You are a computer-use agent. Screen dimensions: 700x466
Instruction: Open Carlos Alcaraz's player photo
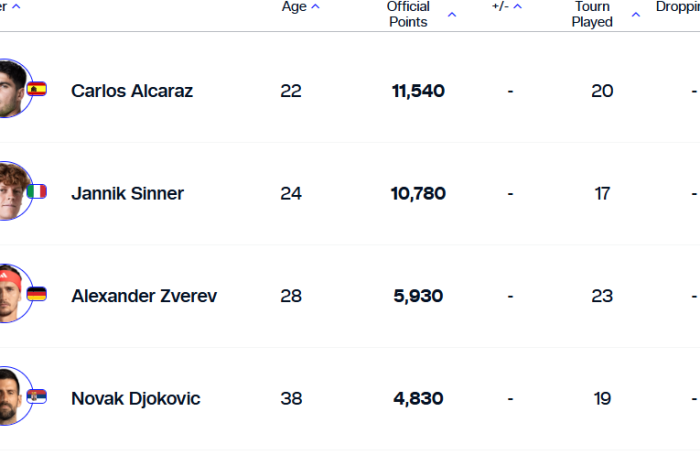pyautogui.click(x=14, y=88)
